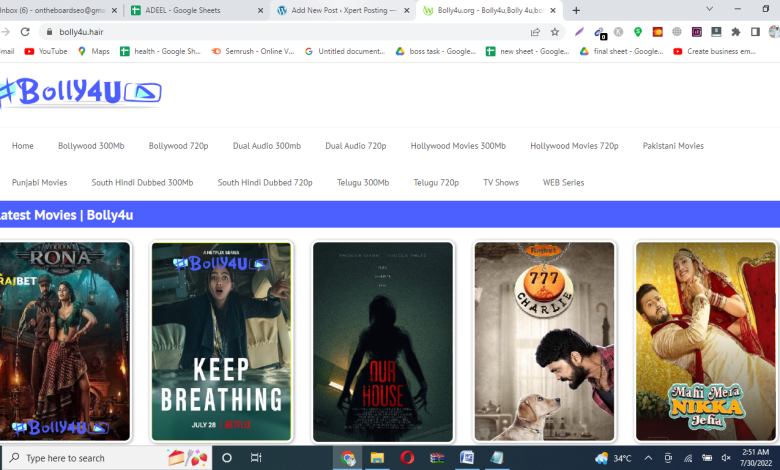Screen dimensions: 780x470
Task: Open the network icon in the system tray
Action: [x=688, y=458]
